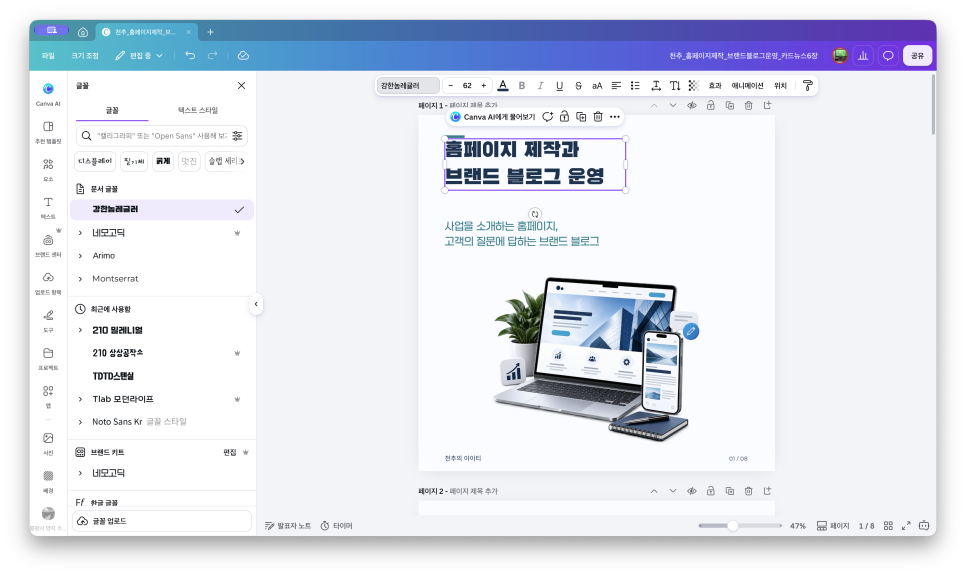
Task: Open the more options ellipsis on floating toolbar
Action: (615, 116)
